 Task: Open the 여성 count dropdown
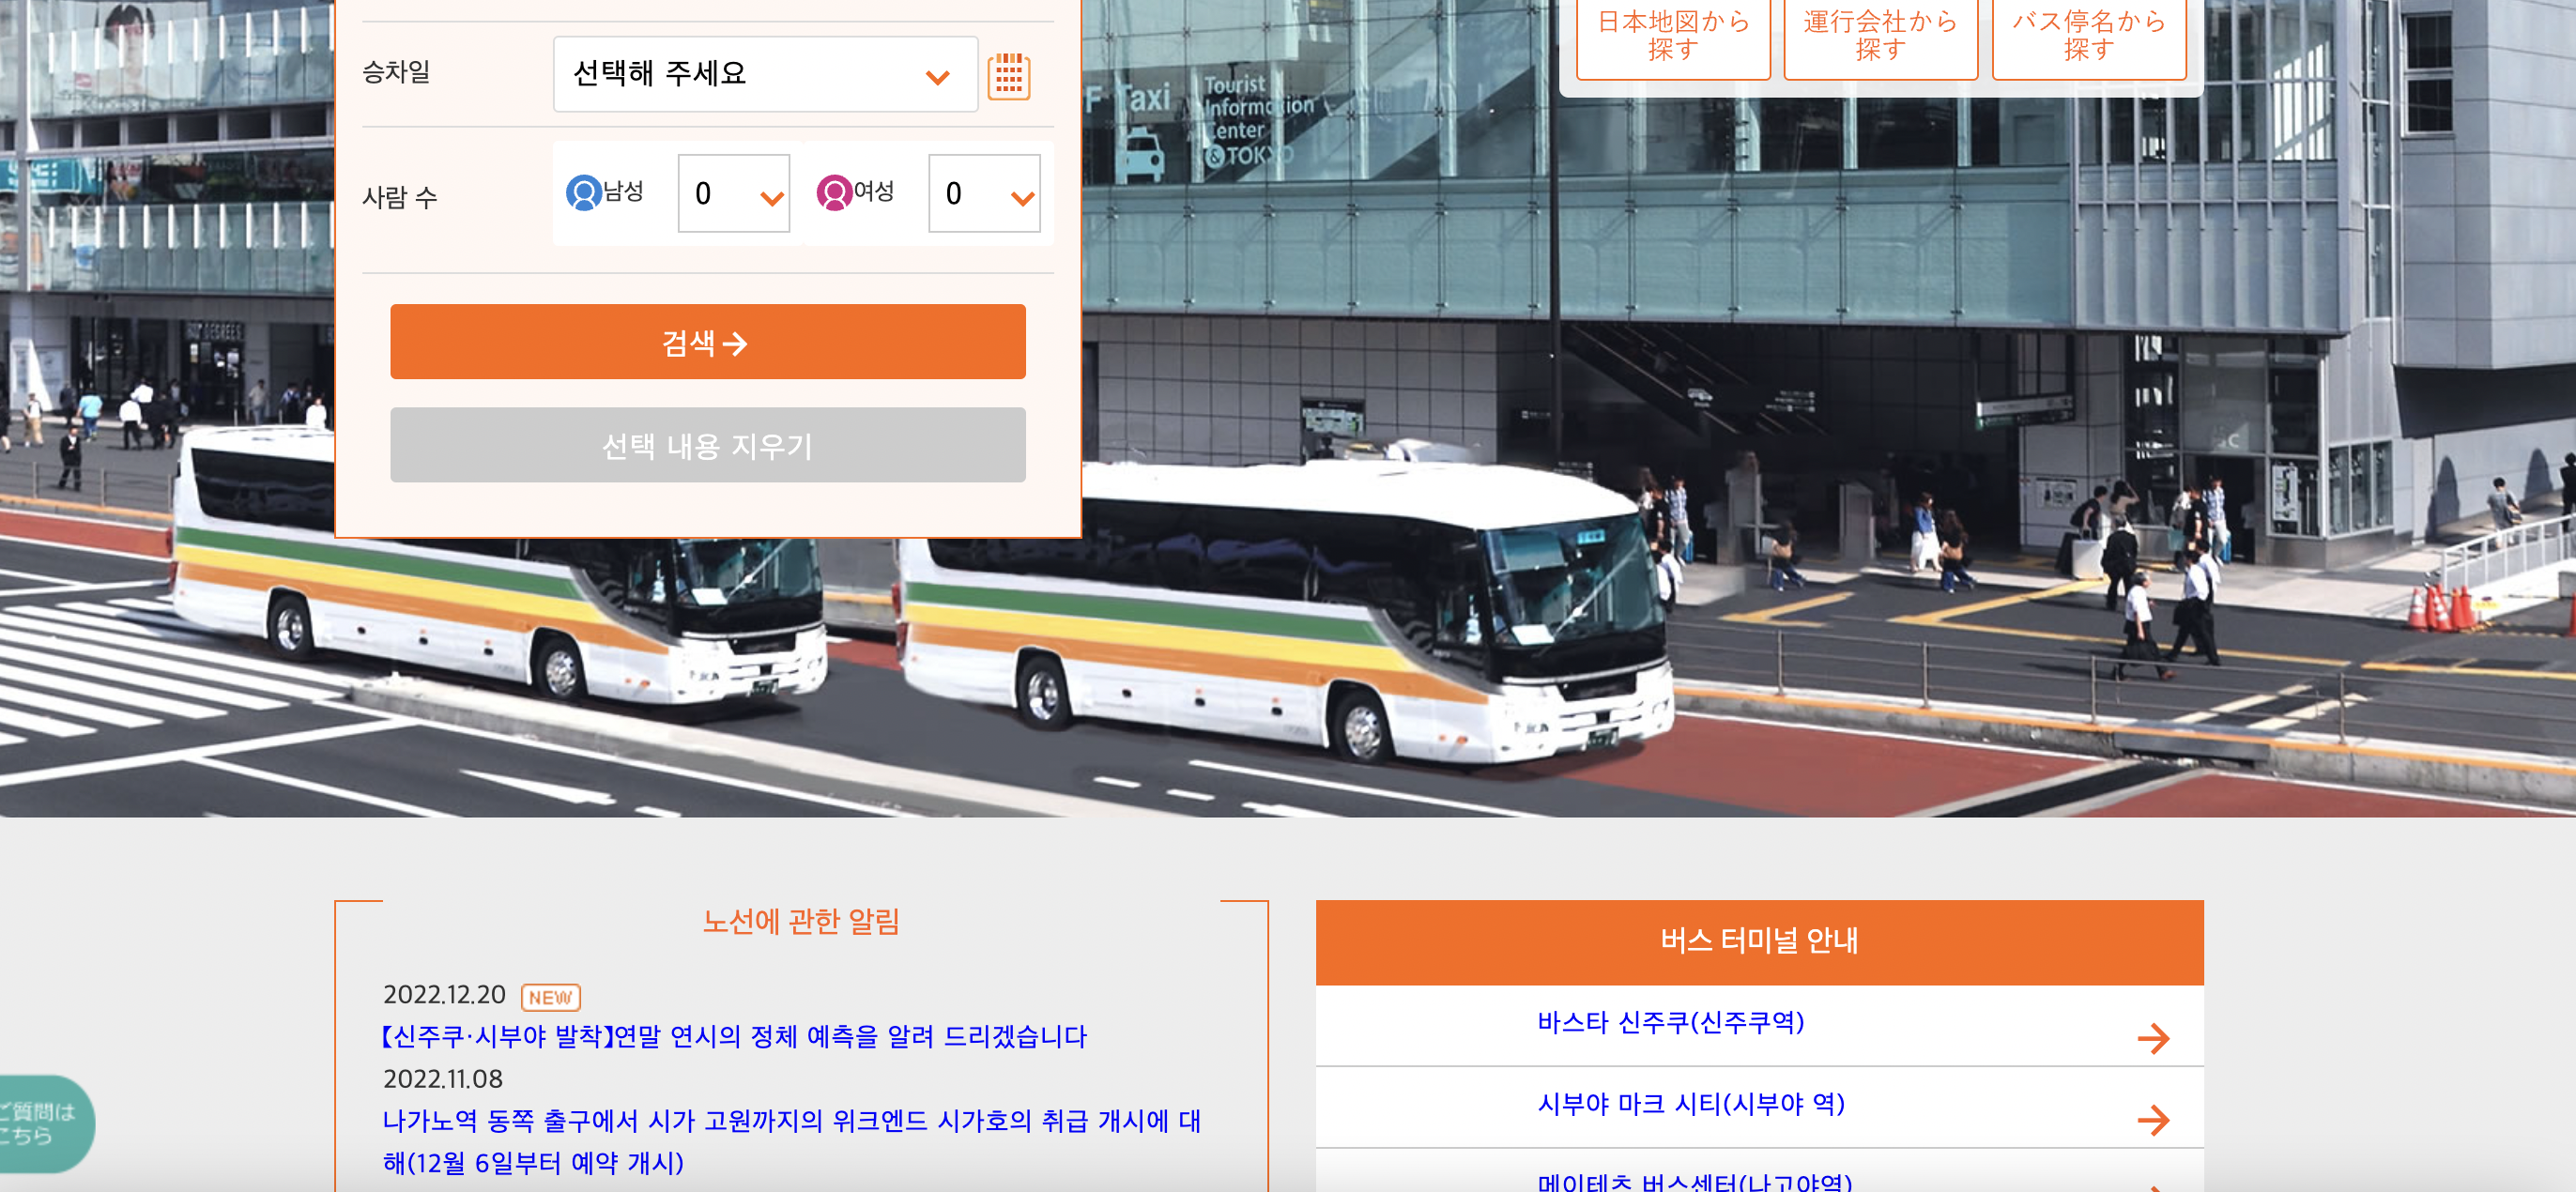(984, 193)
